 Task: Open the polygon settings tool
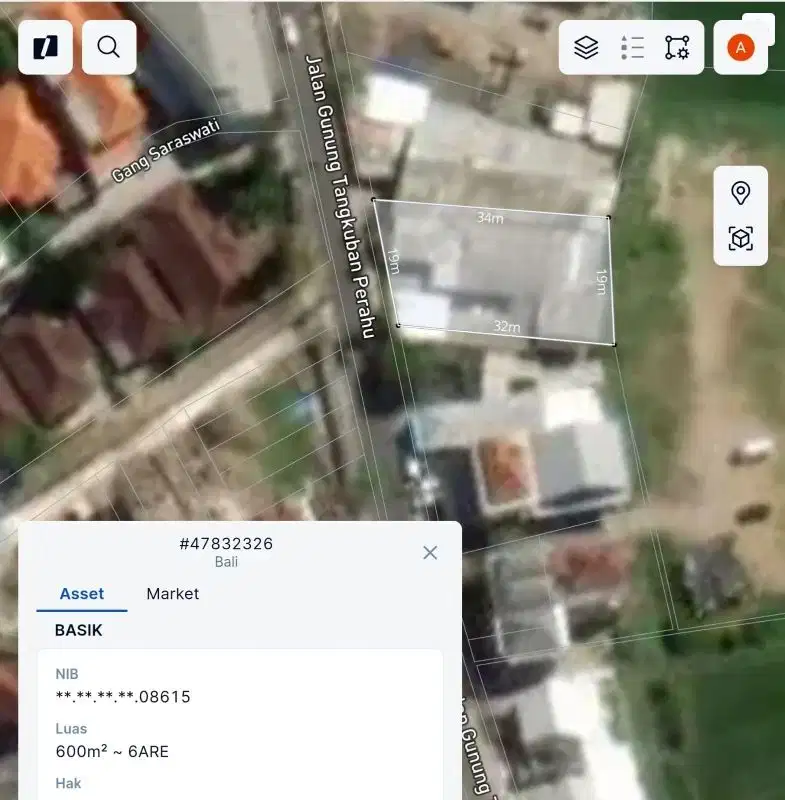(x=677, y=47)
